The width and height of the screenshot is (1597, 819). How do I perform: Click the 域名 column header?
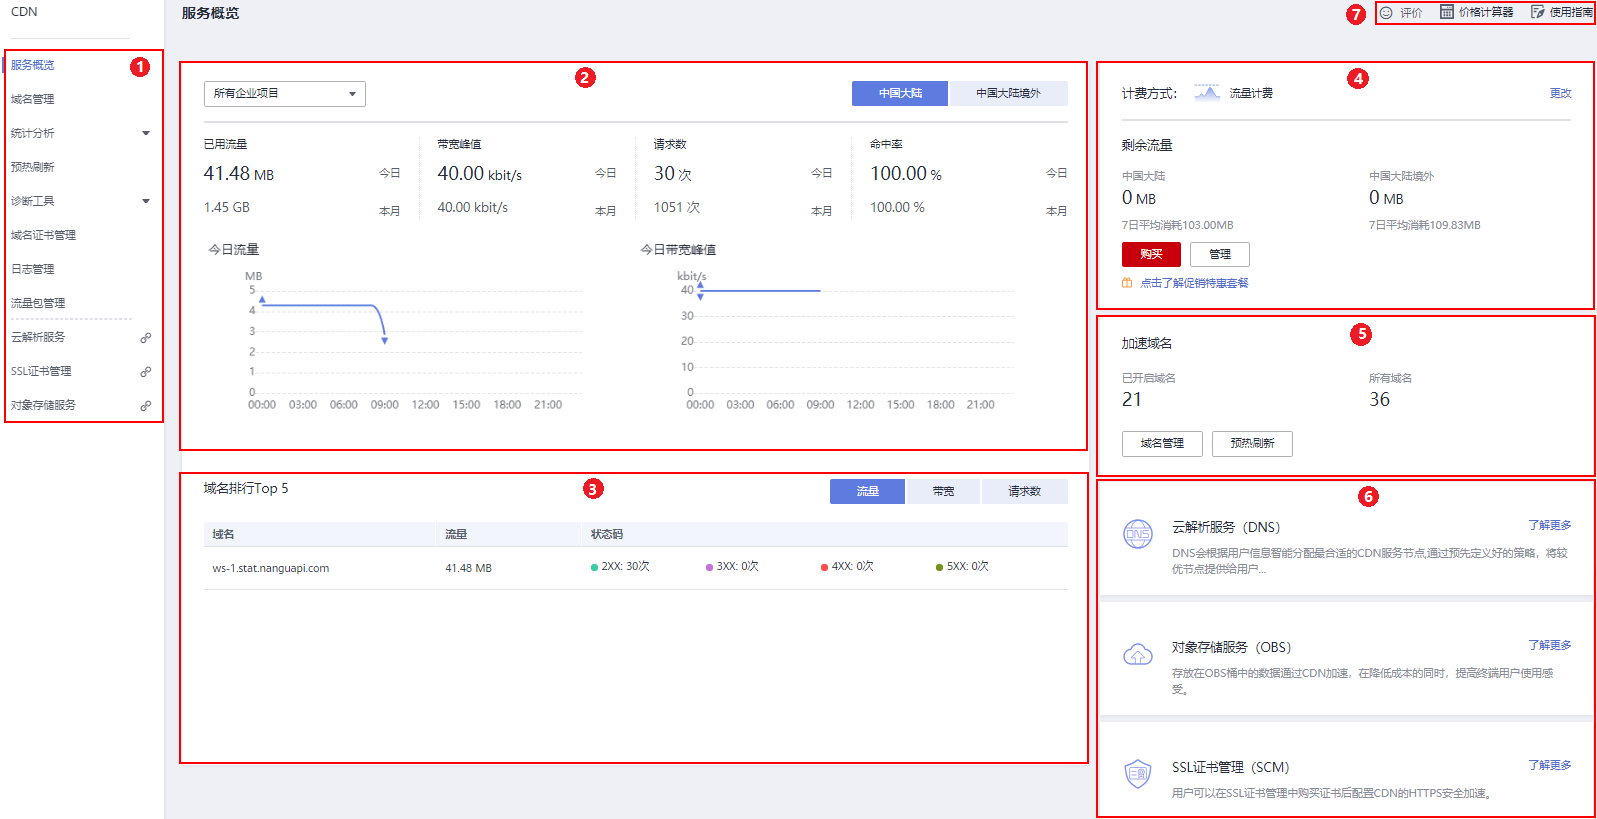[x=223, y=534]
